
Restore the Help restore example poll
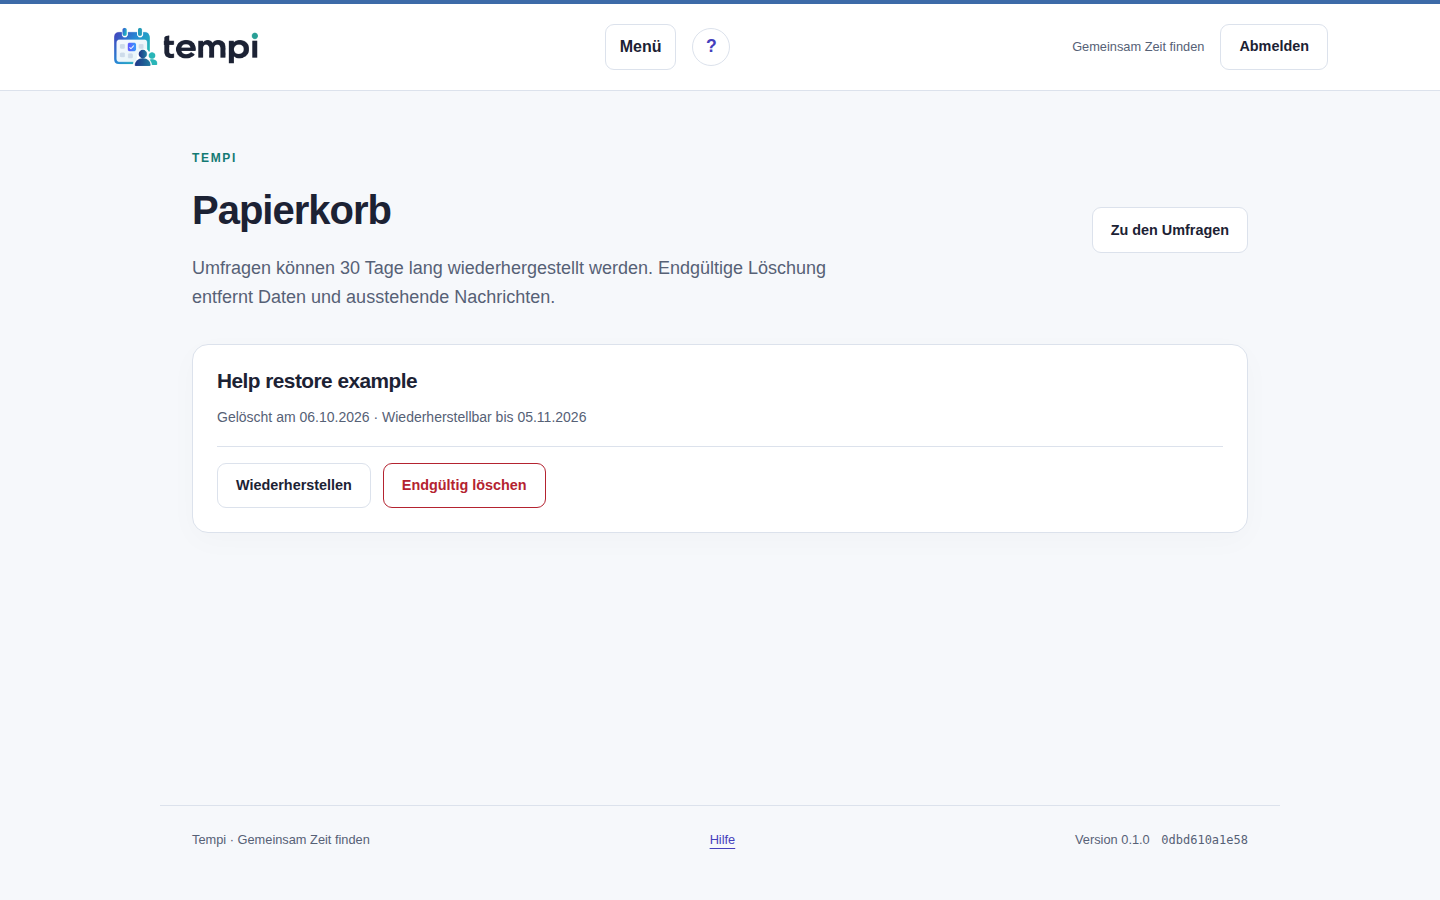click(294, 485)
